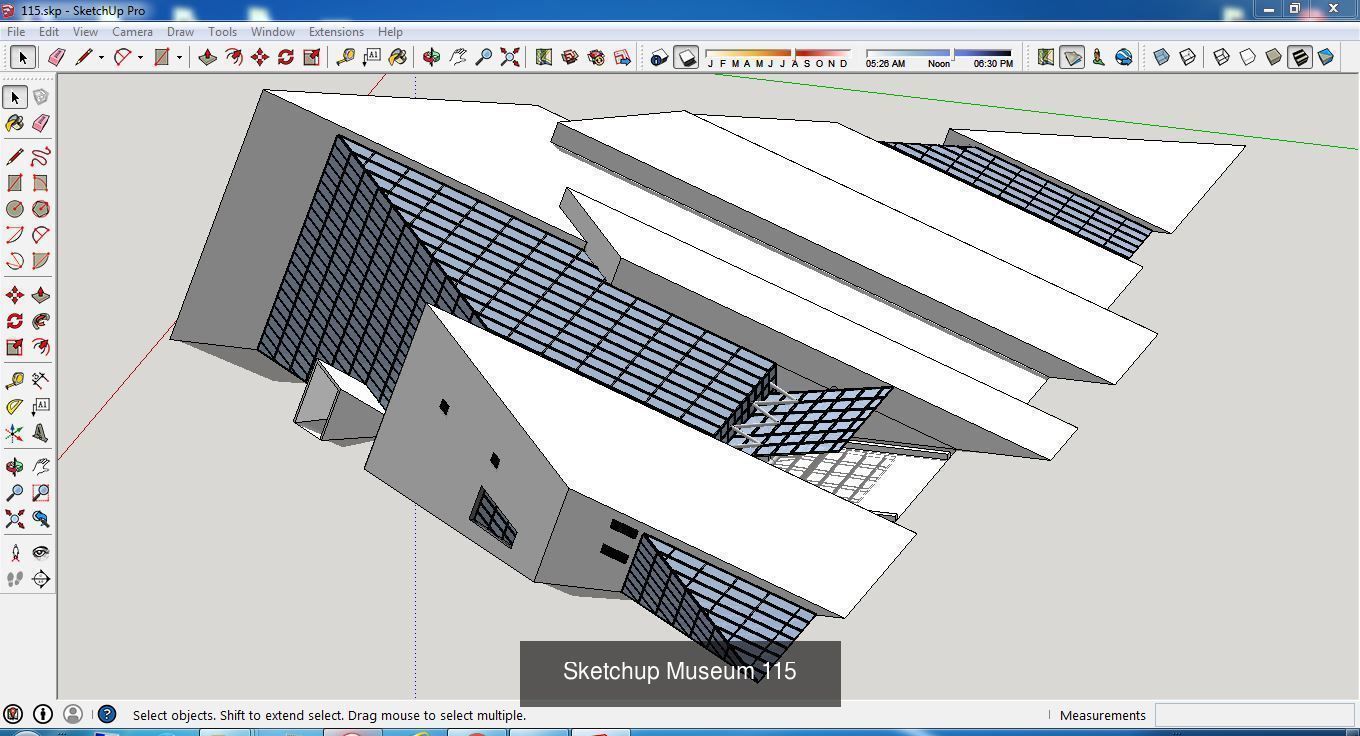This screenshot has width=1360, height=736.
Task: Open the File menu
Action: click(16, 32)
